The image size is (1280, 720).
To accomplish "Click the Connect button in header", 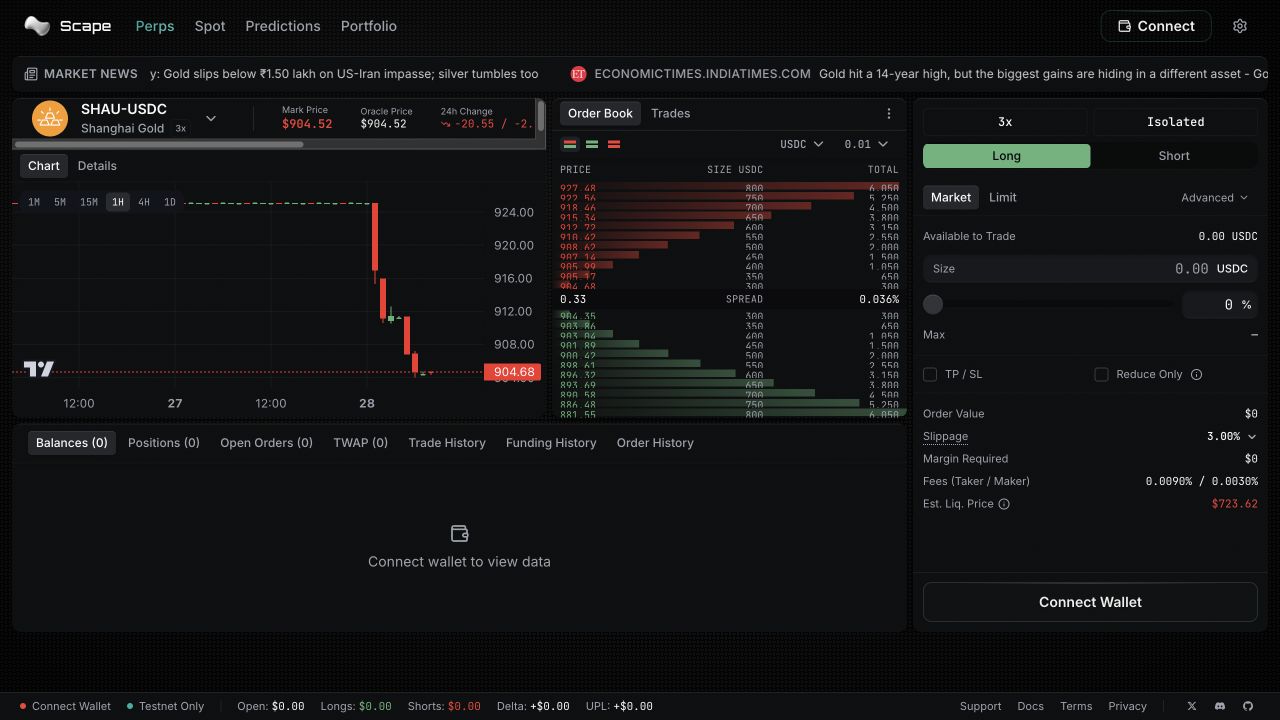I will (1156, 26).
